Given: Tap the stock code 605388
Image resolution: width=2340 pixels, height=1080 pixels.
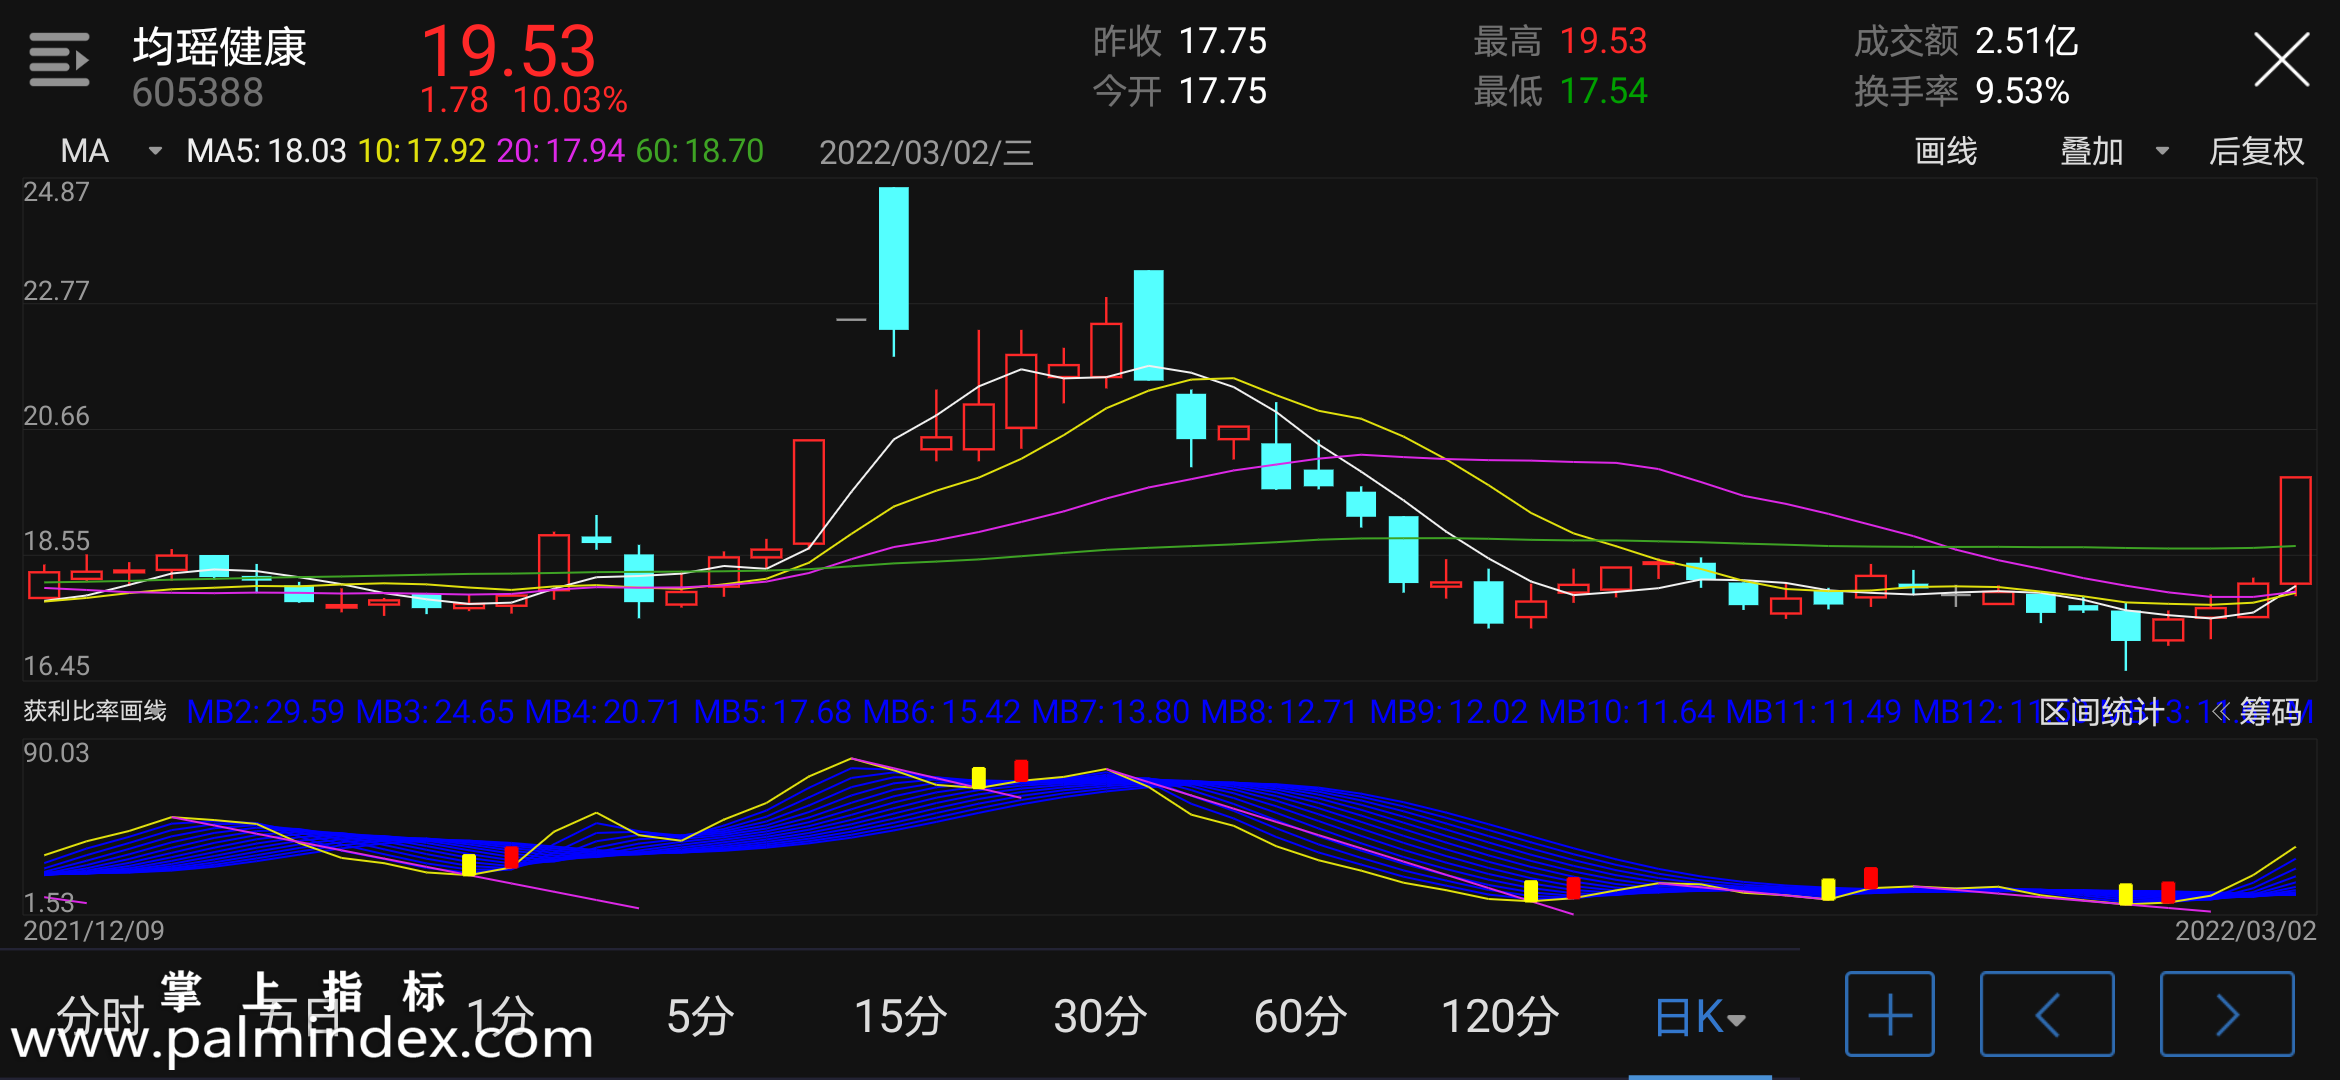Looking at the screenshot, I should click(x=197, y=93).
